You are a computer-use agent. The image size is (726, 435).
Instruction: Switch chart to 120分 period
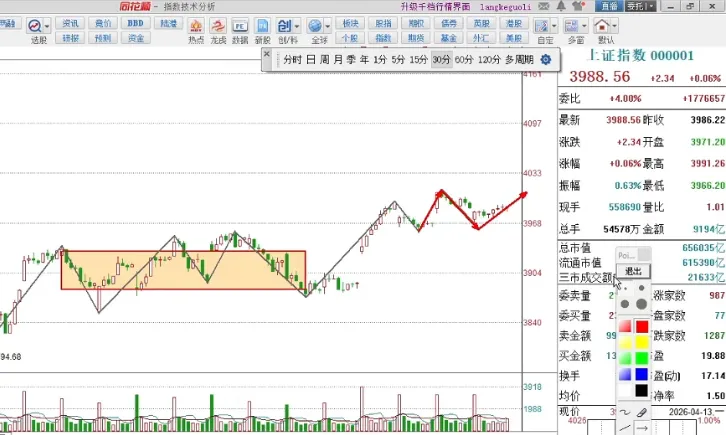pos(489,60)
